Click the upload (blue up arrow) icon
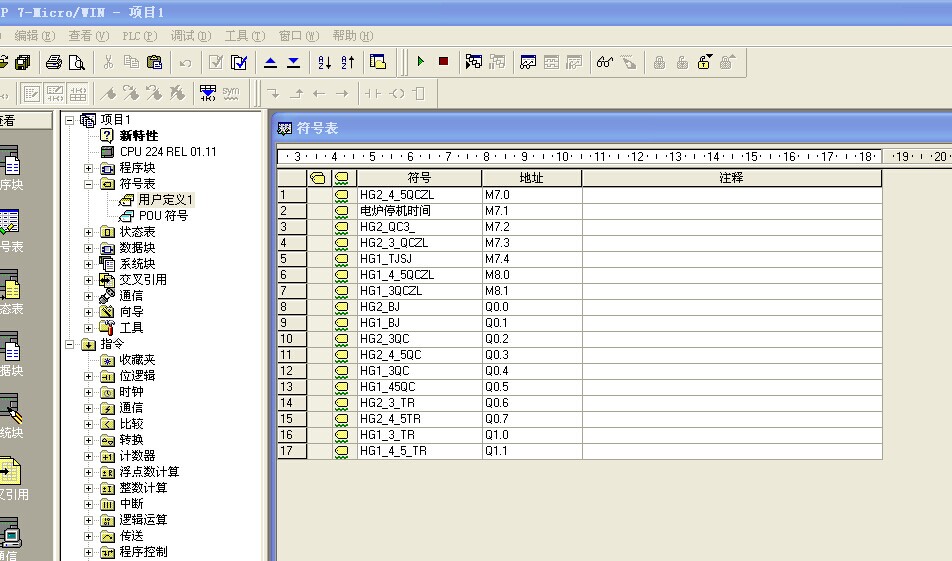The image size is (952, 561). 270,62
